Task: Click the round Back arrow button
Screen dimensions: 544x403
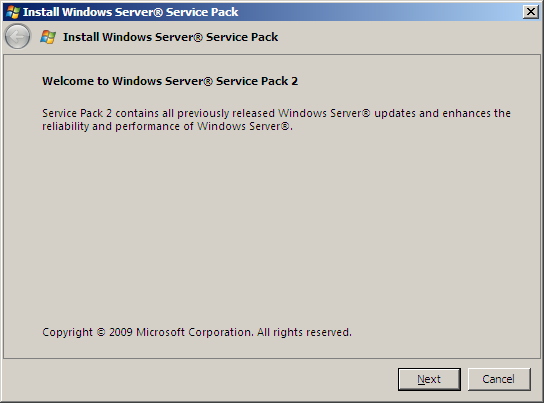Action: click(17, 36)
